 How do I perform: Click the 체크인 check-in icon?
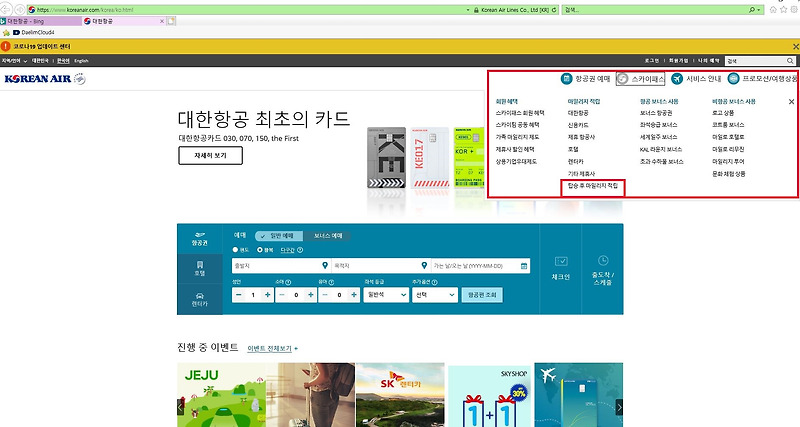tap(561, 261)
